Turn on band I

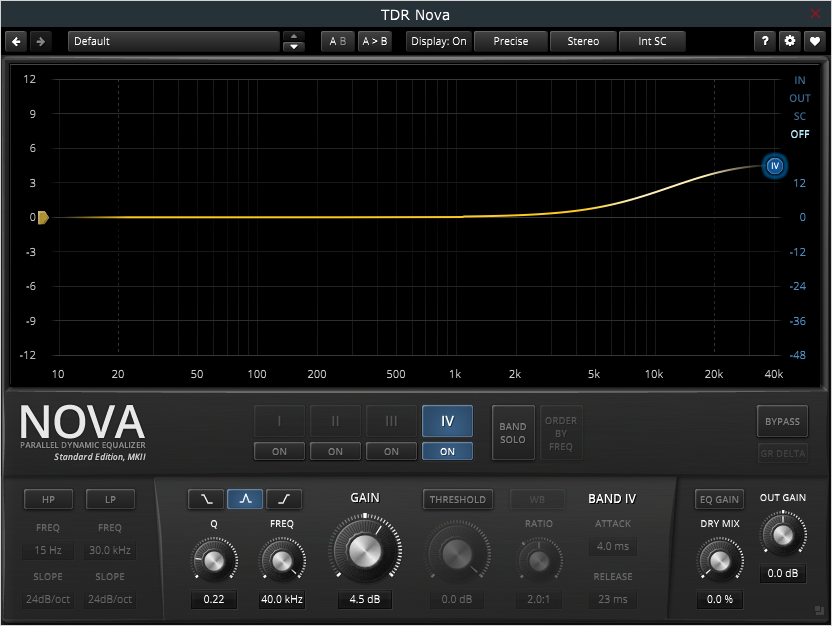click(x=280, y=451)
